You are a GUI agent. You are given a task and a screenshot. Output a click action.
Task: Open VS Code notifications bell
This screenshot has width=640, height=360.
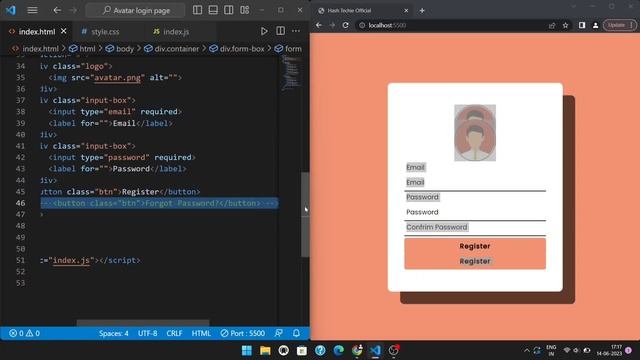pos(296,333)
